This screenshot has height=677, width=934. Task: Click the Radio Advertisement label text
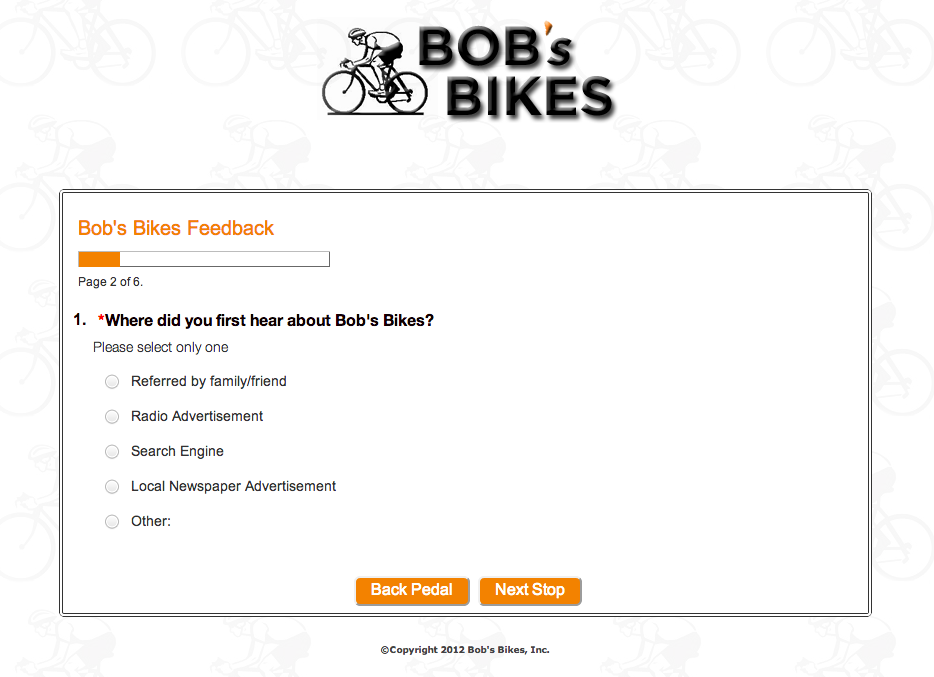point(197,416)
